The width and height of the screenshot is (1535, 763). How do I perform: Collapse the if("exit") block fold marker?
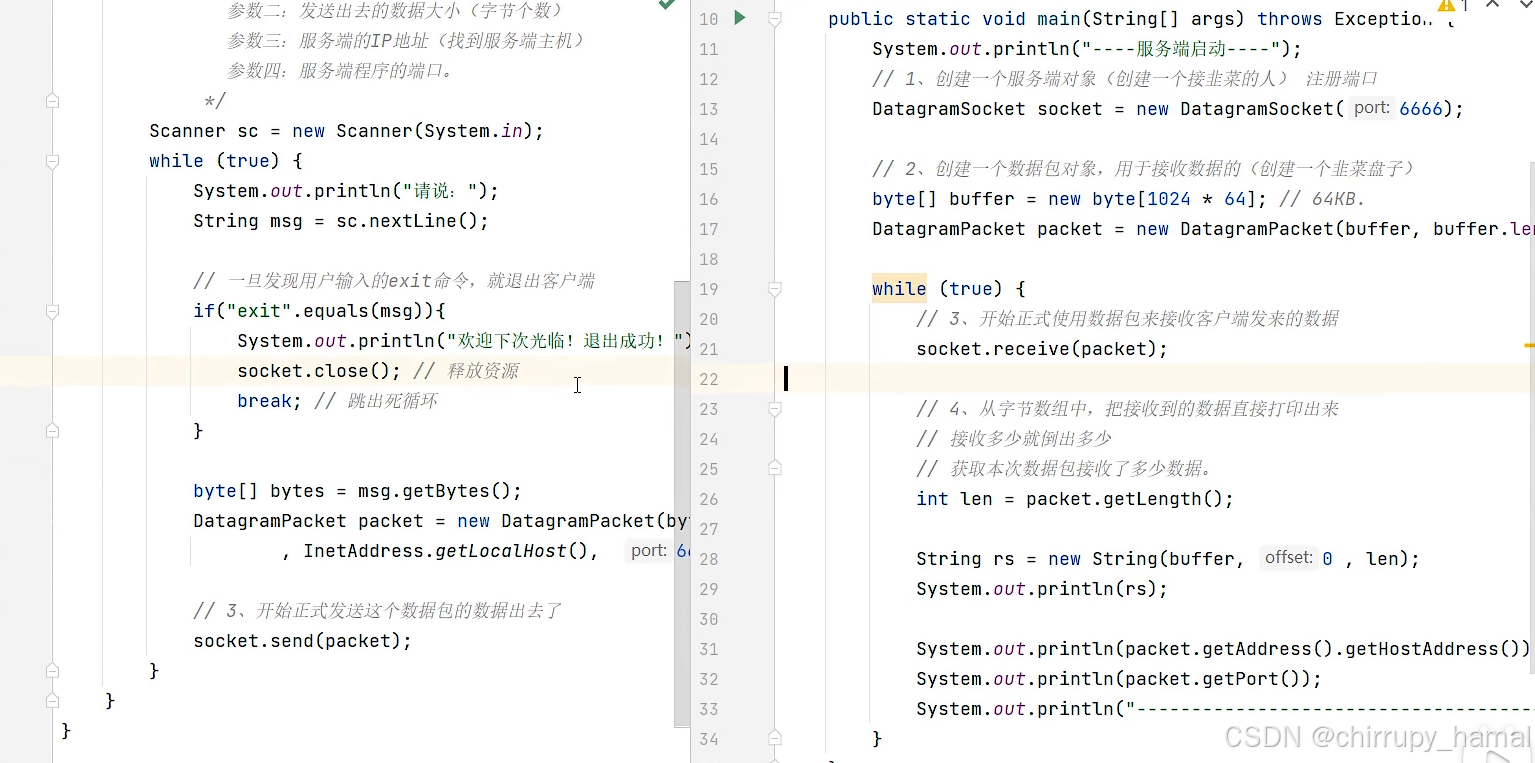pyautogui.click(x=52, y=311)
